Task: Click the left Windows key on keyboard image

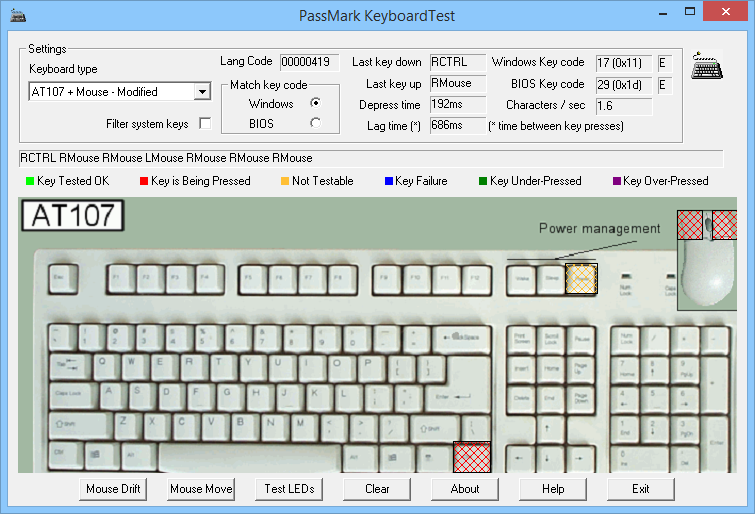Action: click(x=100, y=455)
